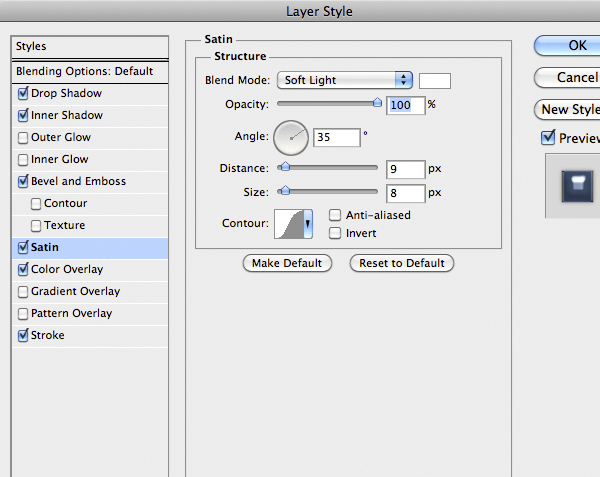The height and width of the screenshot is (477, 600).
Task: Click the Size slider handle
Action: pos(284,189)
